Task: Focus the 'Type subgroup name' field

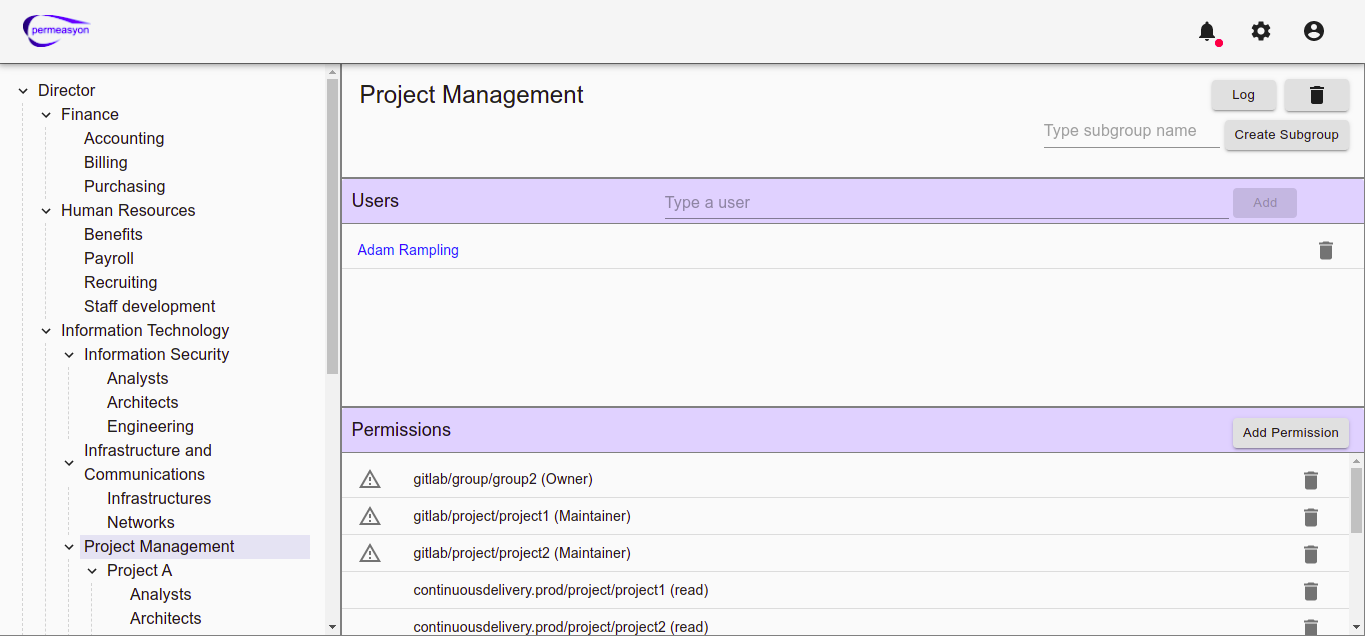Action: click(1130, 131)
